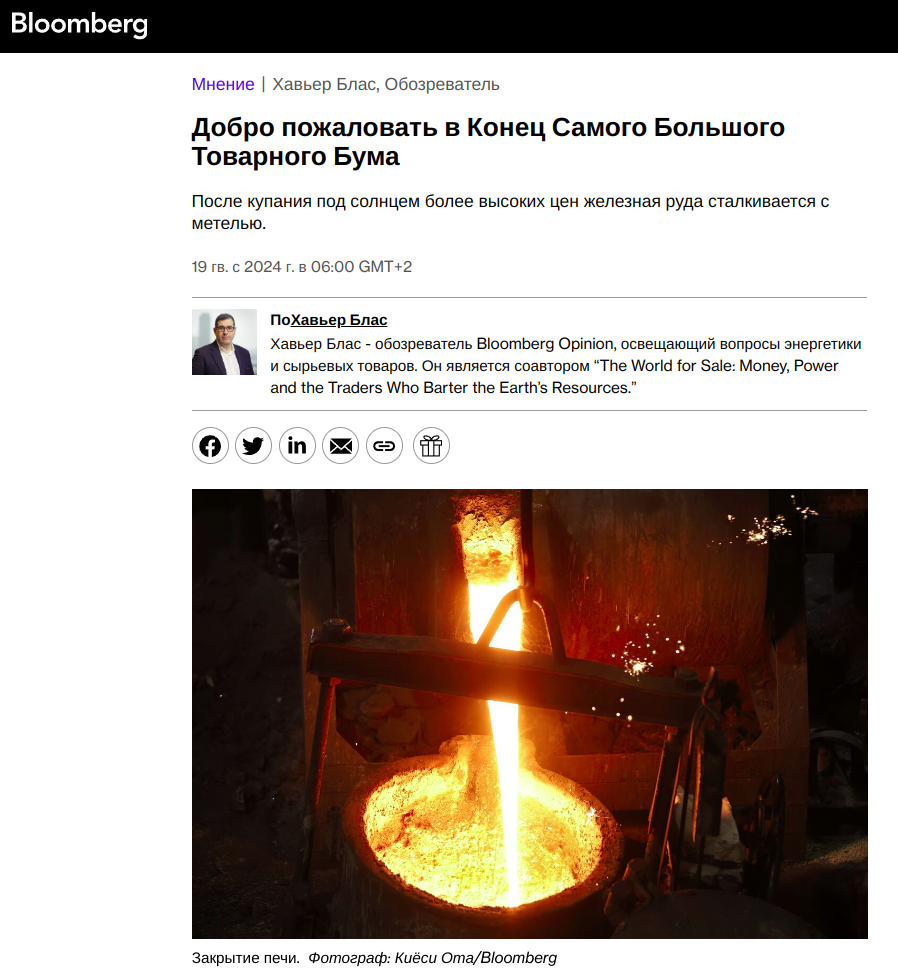Click the Bloomberg logo in the header

pos(79,24)
